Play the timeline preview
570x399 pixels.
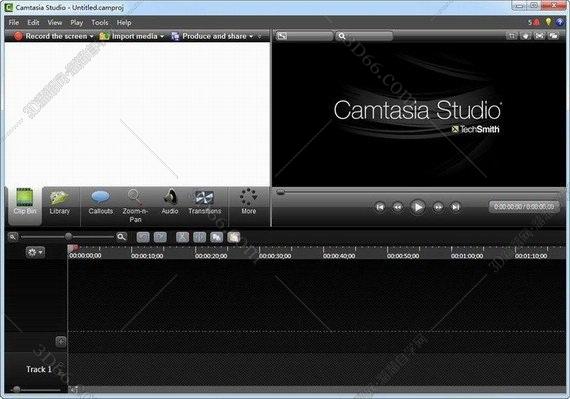[x=418, y=207]
